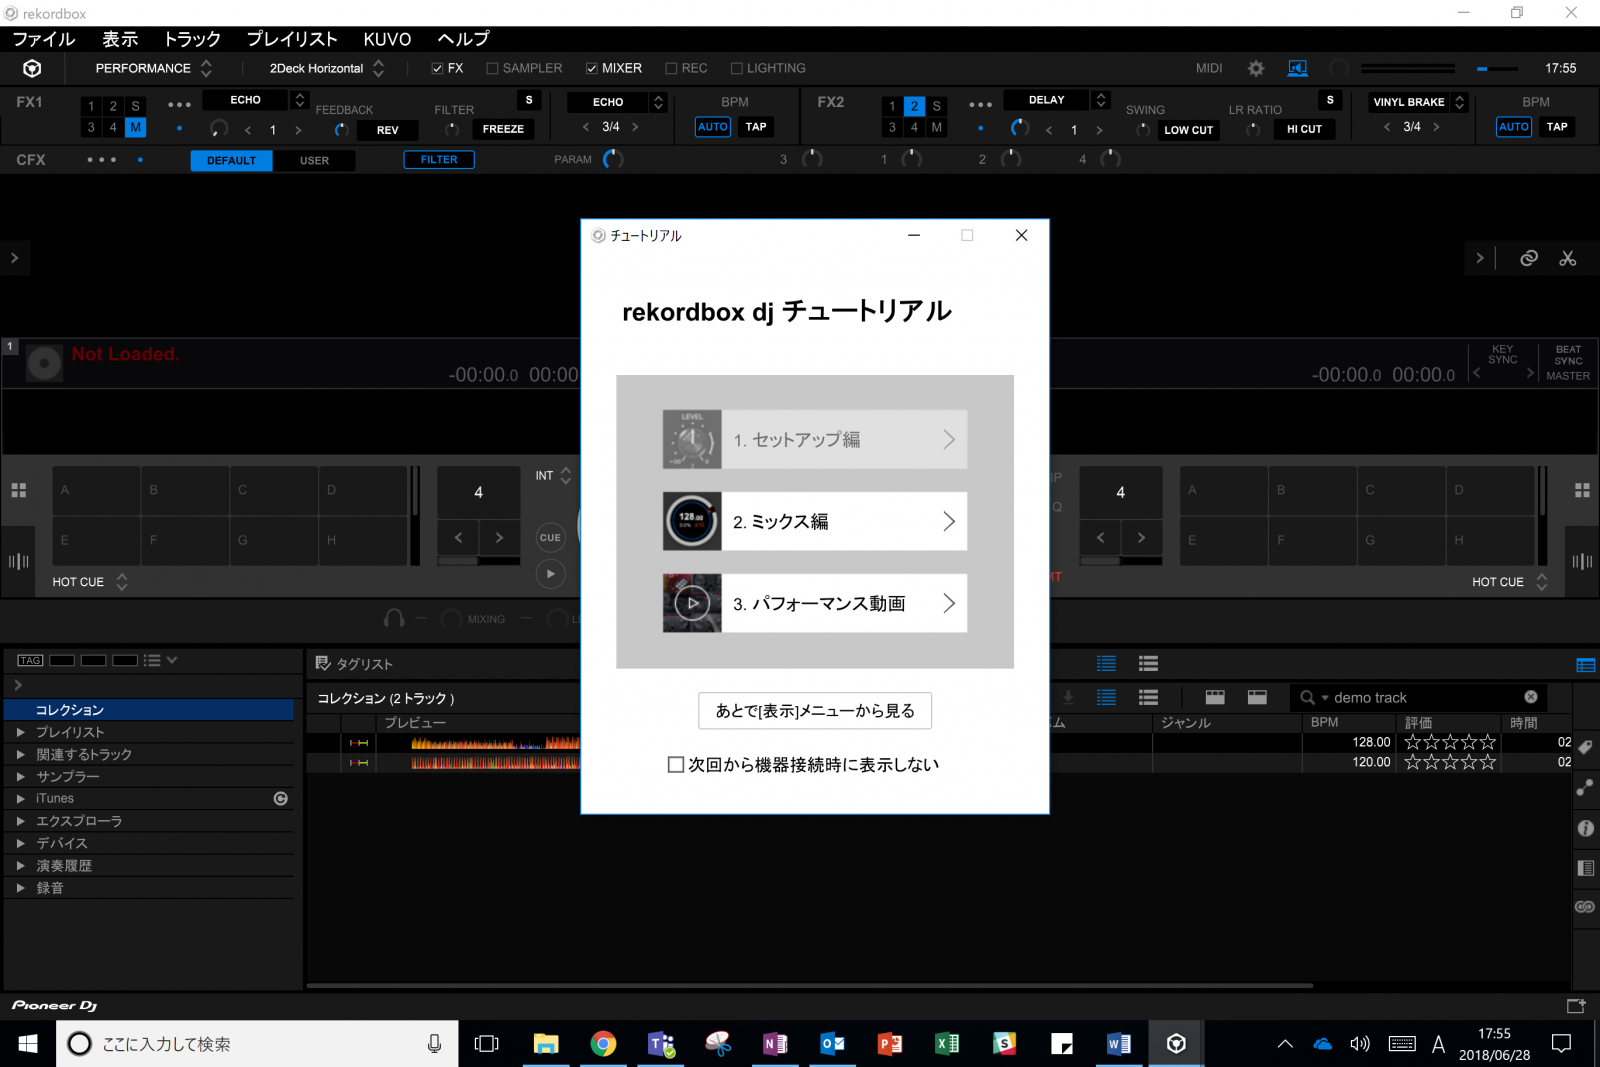The width and height of the screenshot is (1600, 1067).
Task: Click the FX2 LOW CUT button
Action: click(1188, 130)
